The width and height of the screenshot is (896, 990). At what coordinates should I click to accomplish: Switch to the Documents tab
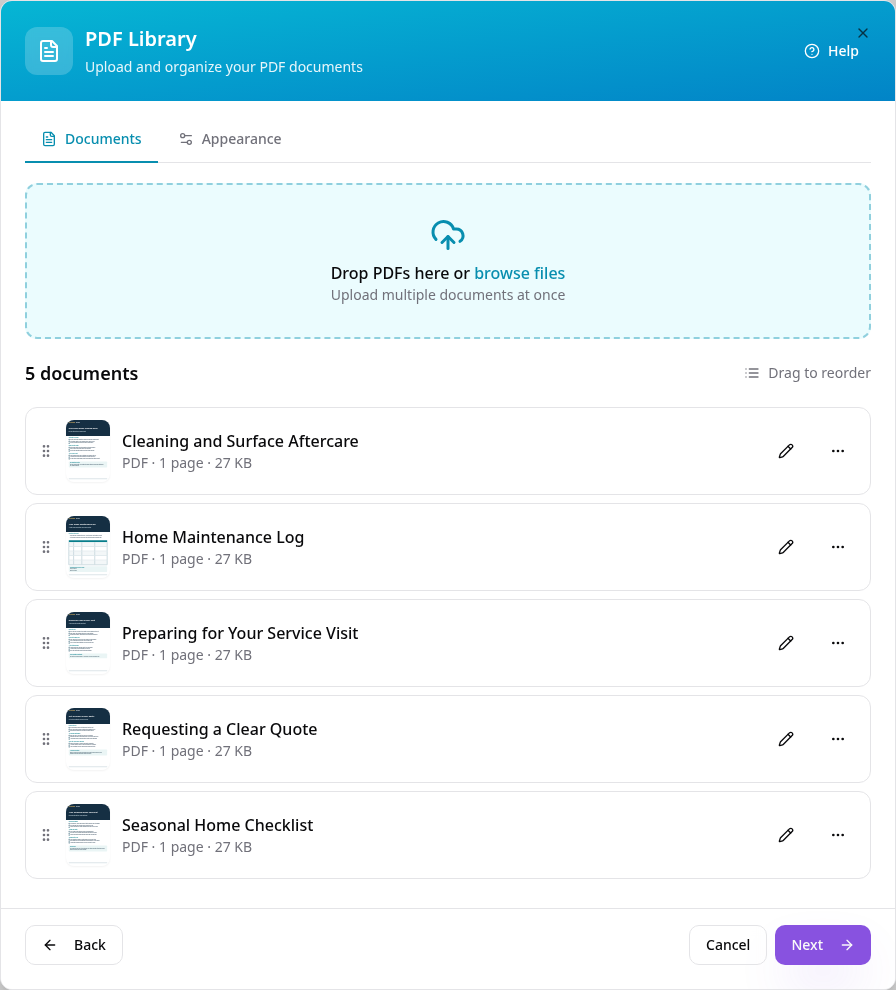92,139
